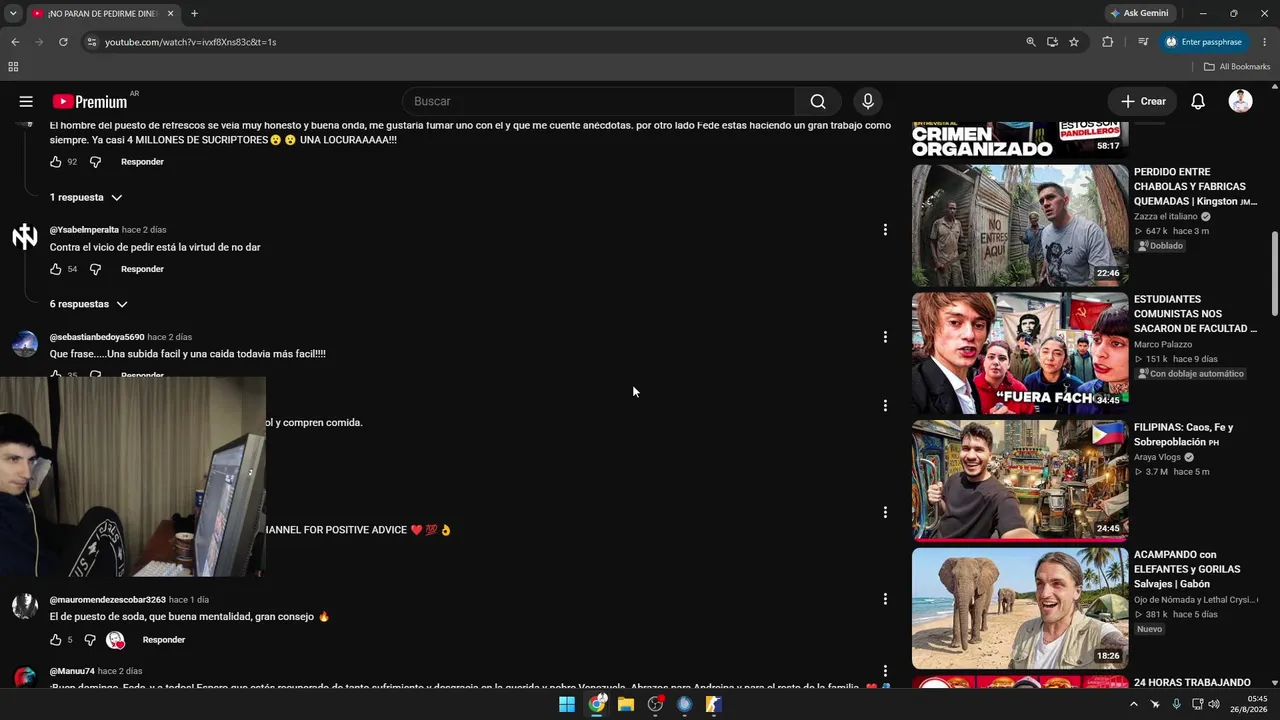Open the YouTube guide hamburger menu

26,101
